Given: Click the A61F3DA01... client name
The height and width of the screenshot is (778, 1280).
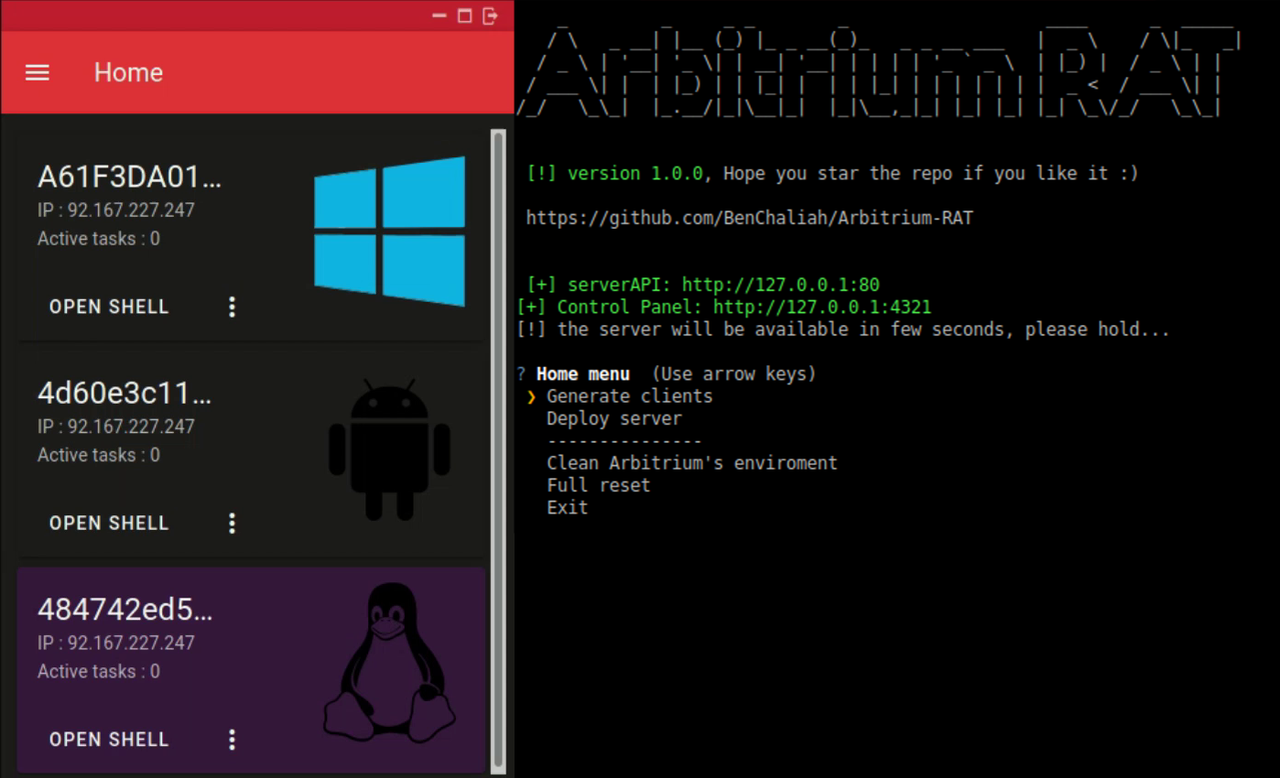Looking at the screenshot, I should pos(130,177).
